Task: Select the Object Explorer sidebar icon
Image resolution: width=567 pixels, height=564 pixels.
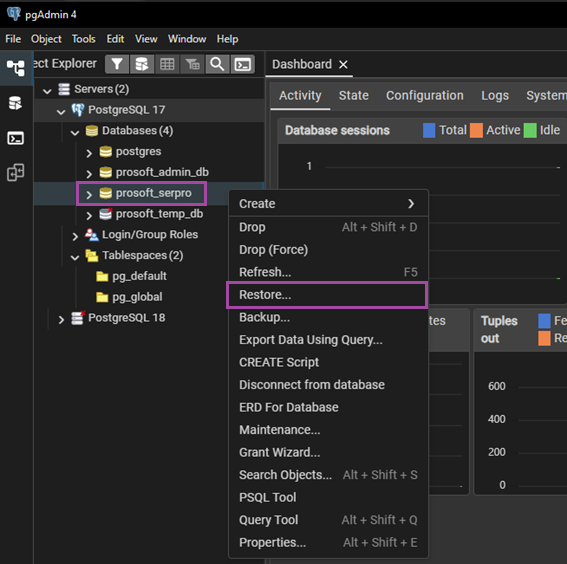Action: click(16, 68)
